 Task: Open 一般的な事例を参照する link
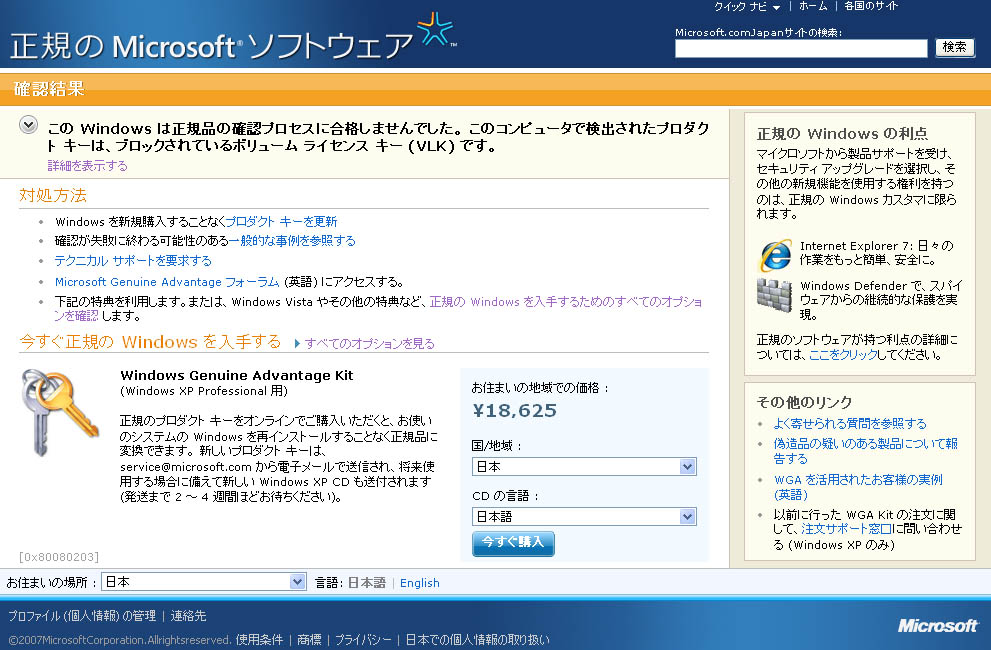click(292, 241)
